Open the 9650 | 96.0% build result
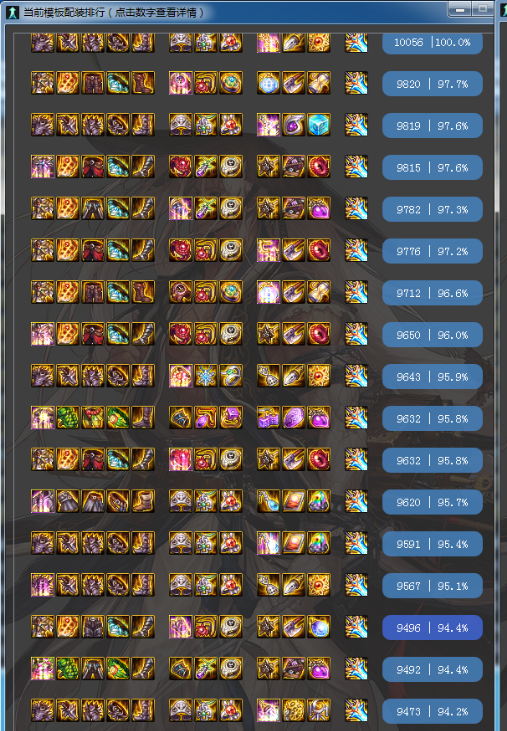The width and height of the screenshot is (507, 731). tap(432, 335)
